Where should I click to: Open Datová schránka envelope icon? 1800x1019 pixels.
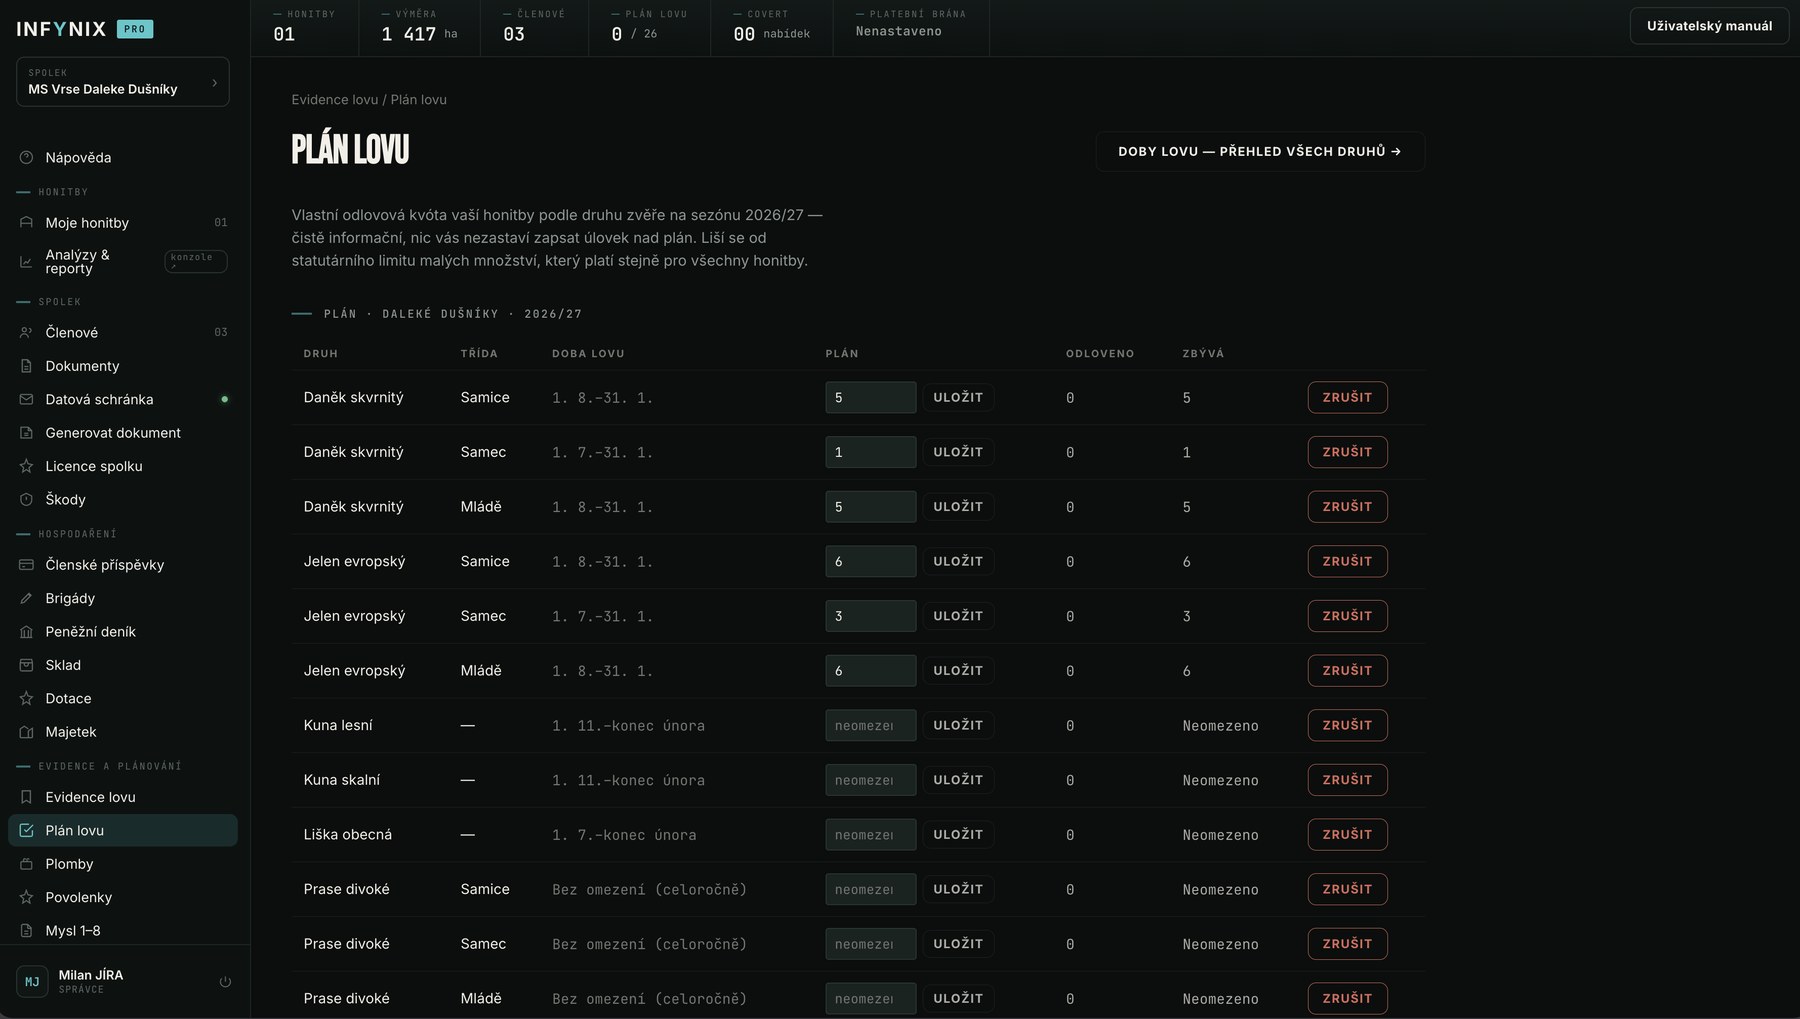(26, 400)
